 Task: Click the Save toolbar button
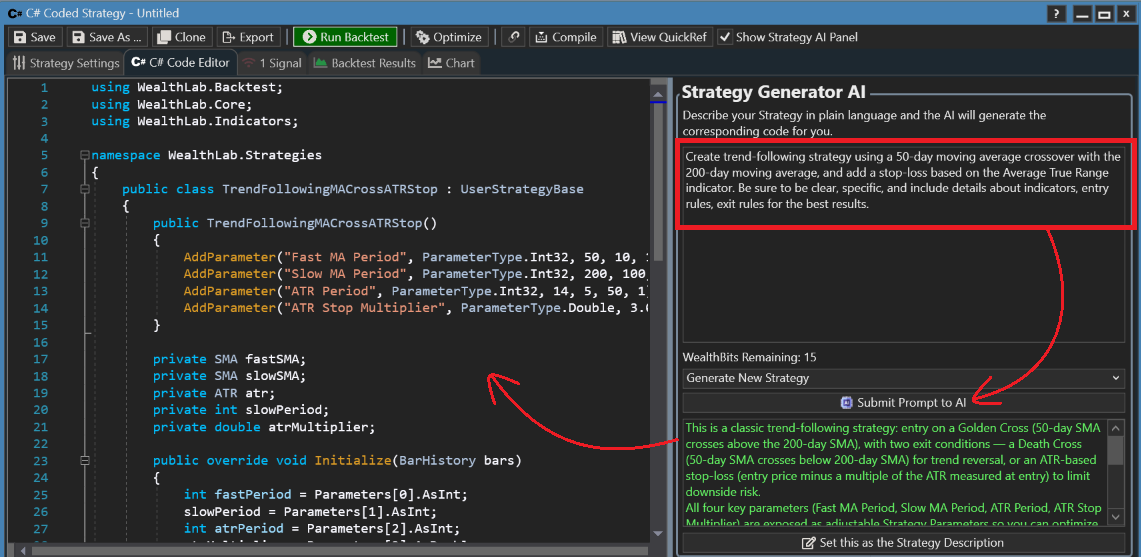35,37
